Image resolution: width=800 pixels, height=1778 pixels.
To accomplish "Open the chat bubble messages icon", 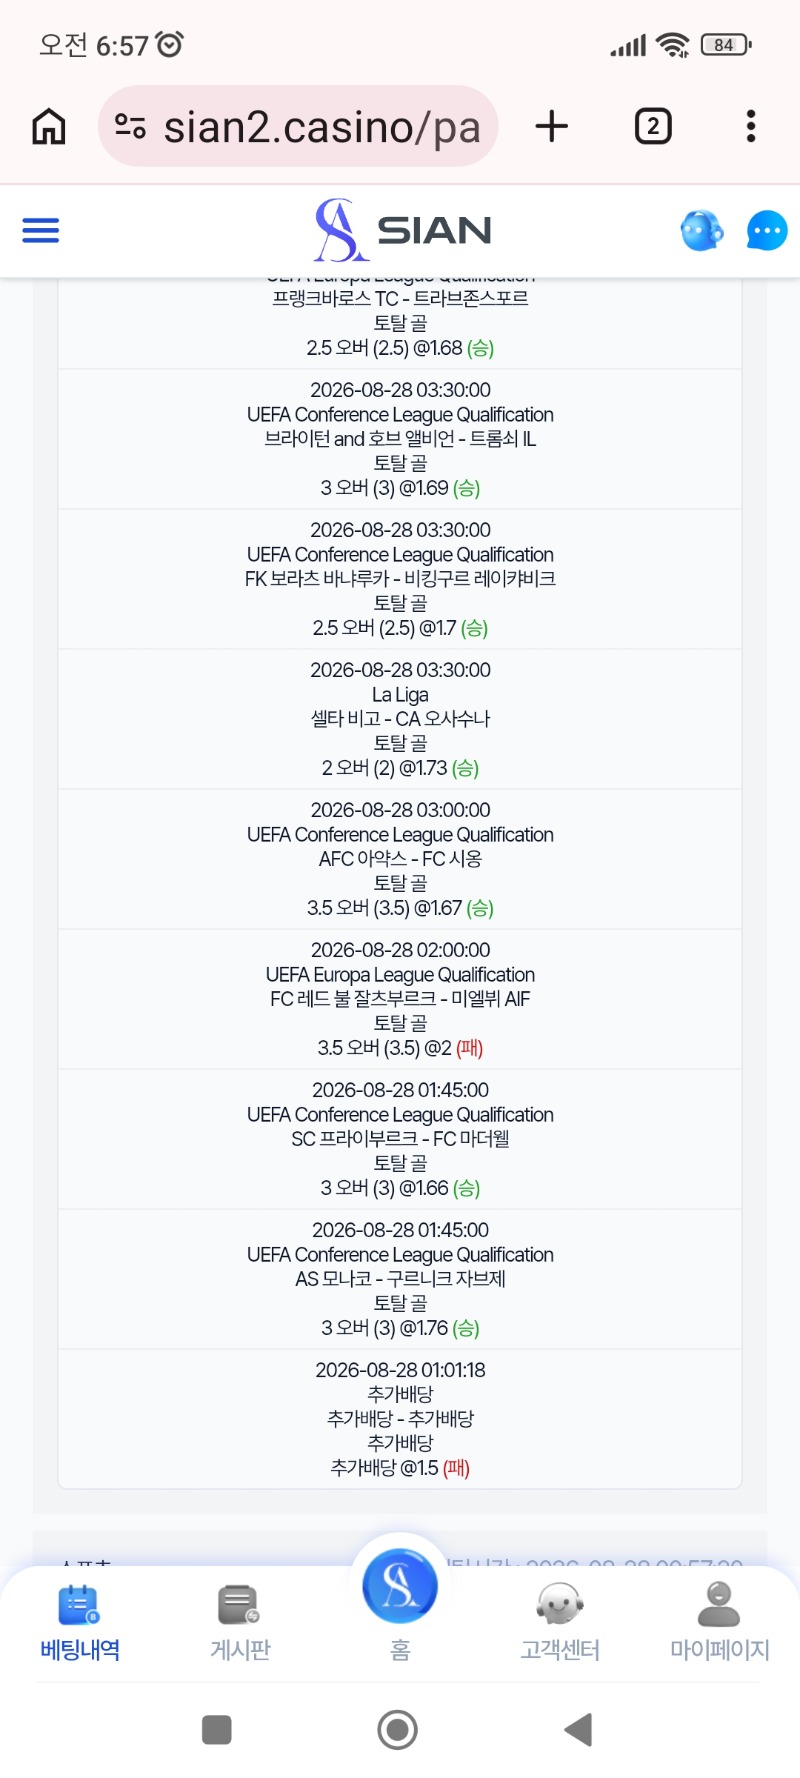I will pyautogui.click(x=767, y=231).
